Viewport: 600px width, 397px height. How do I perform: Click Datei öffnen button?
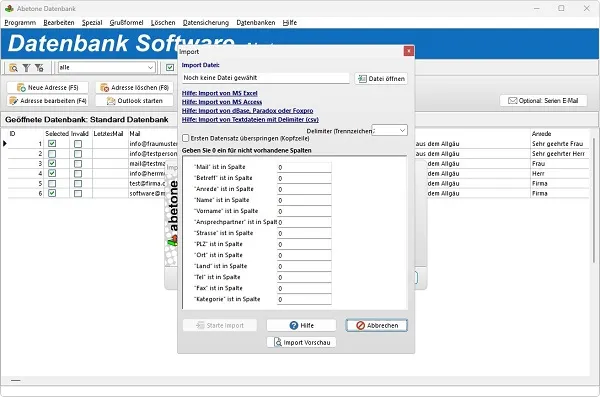pyautogui.click(x=381, y=78)
